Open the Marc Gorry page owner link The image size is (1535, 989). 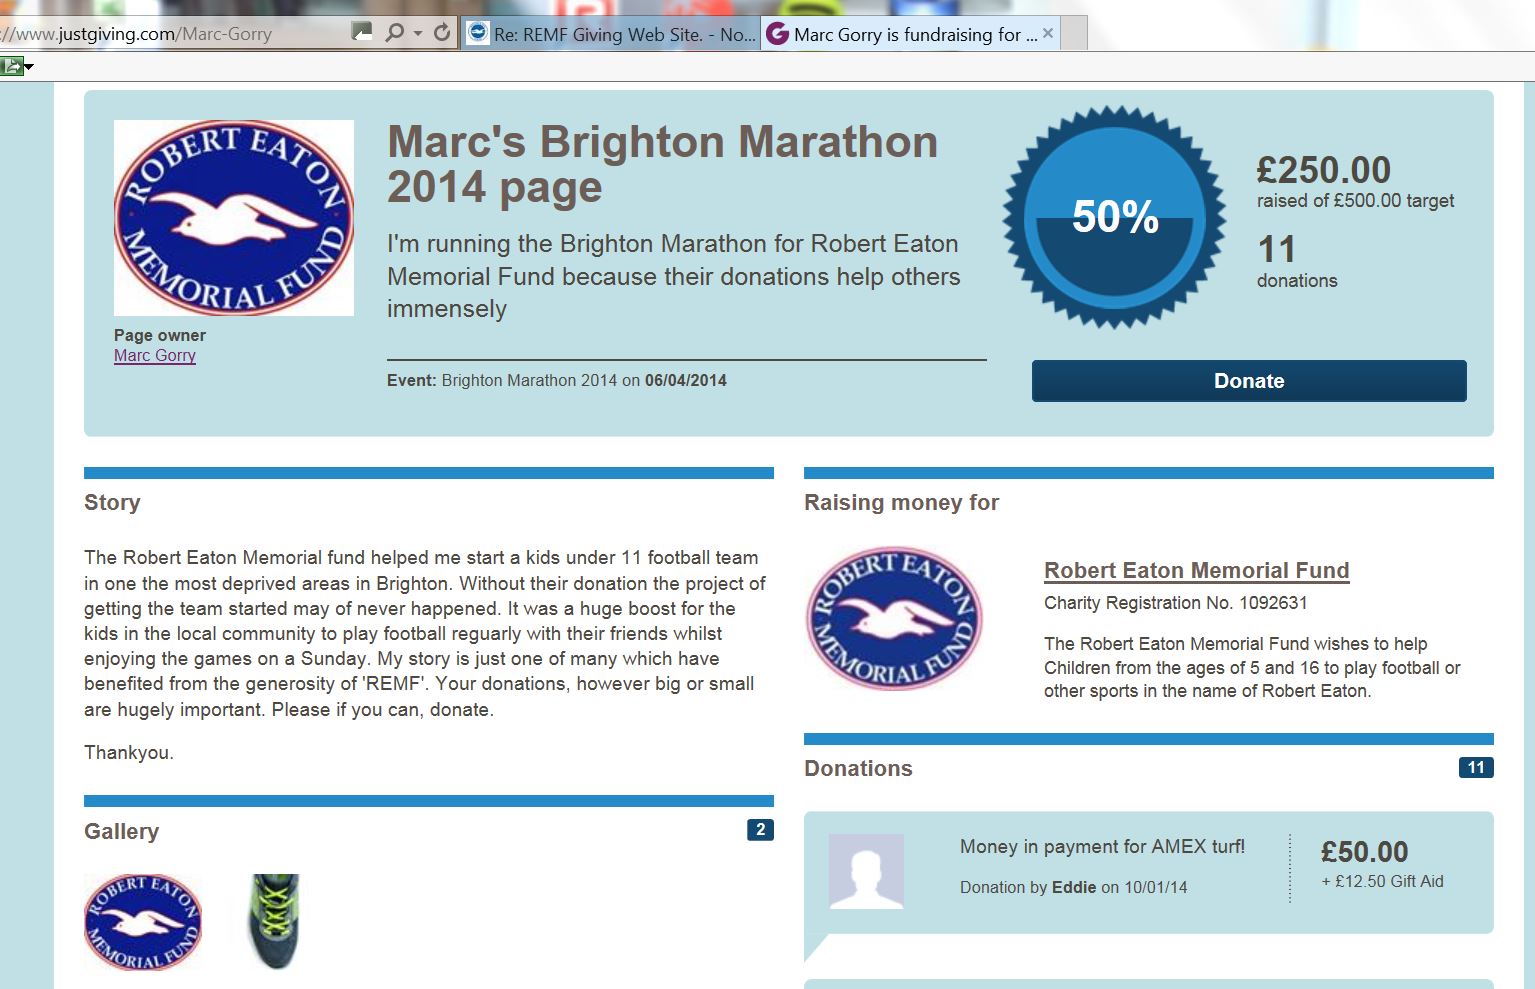tap(155, 355)
